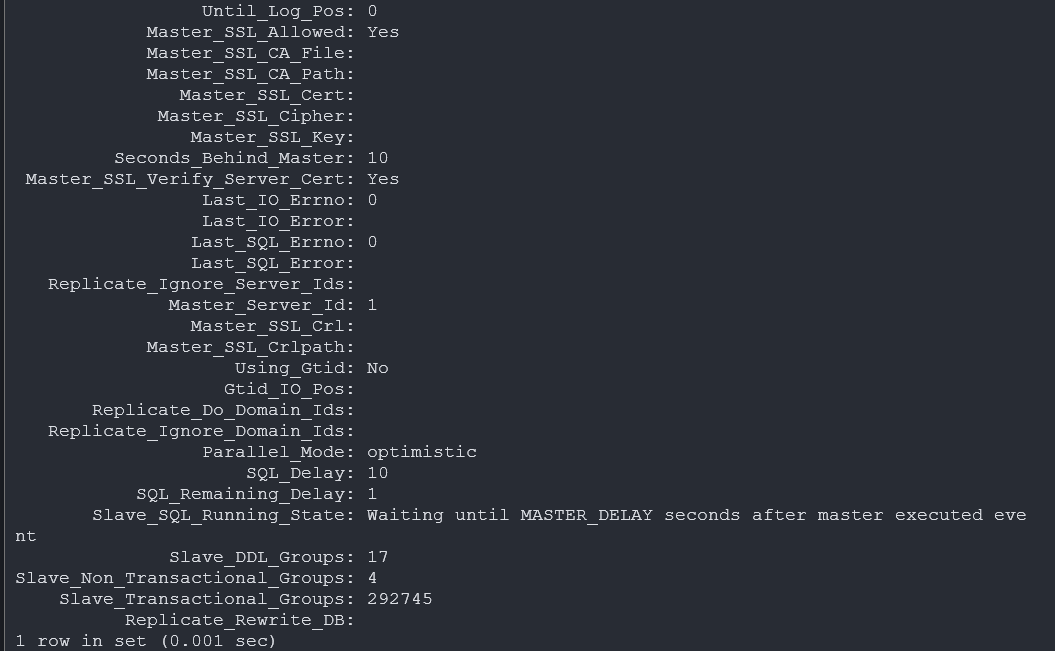Image resolution: width=1055 pixels, height=651 pixels.
Task: Click the MASTER_DELAY word in running state
Action: tap(586, 515)
